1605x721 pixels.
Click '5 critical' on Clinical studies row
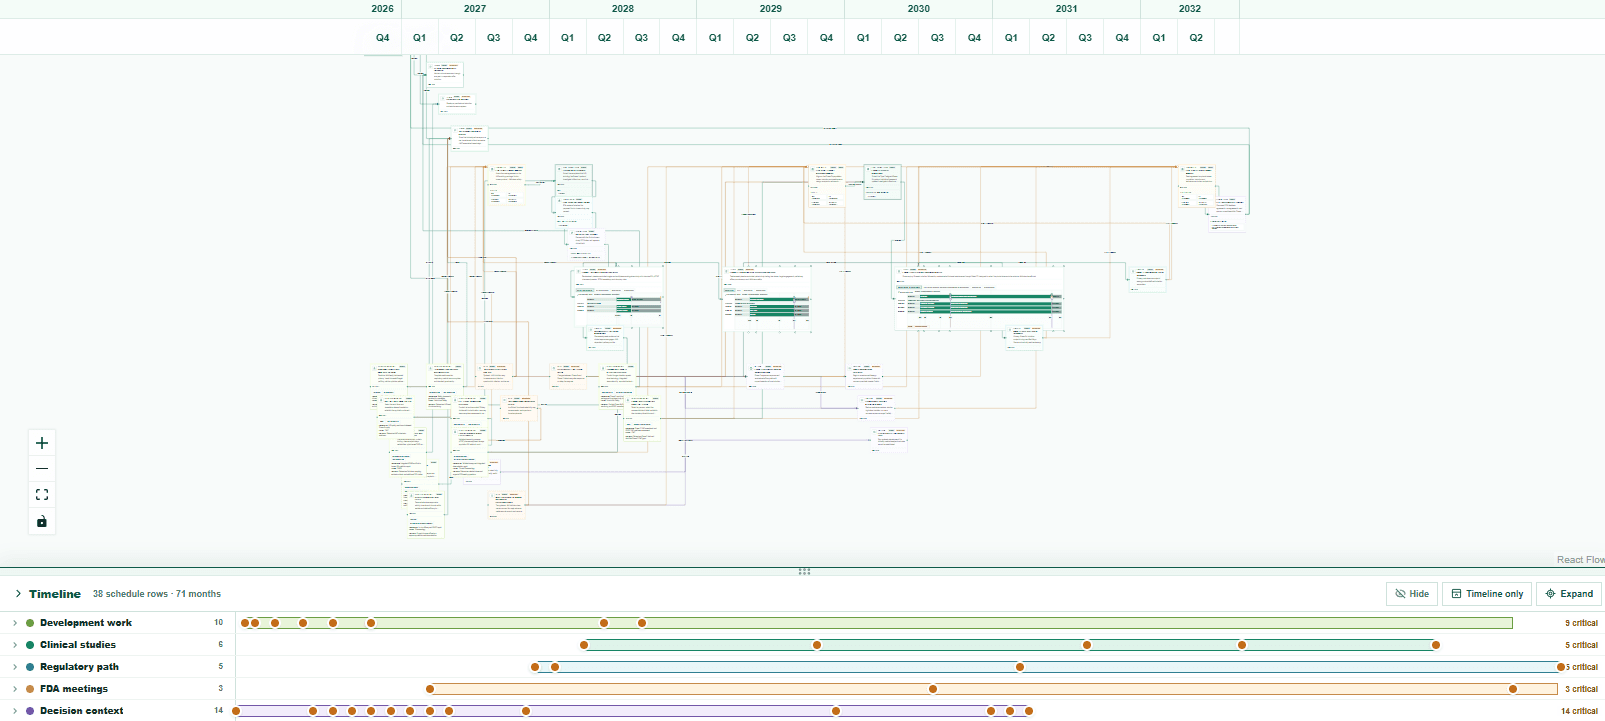coord(1581,645)
